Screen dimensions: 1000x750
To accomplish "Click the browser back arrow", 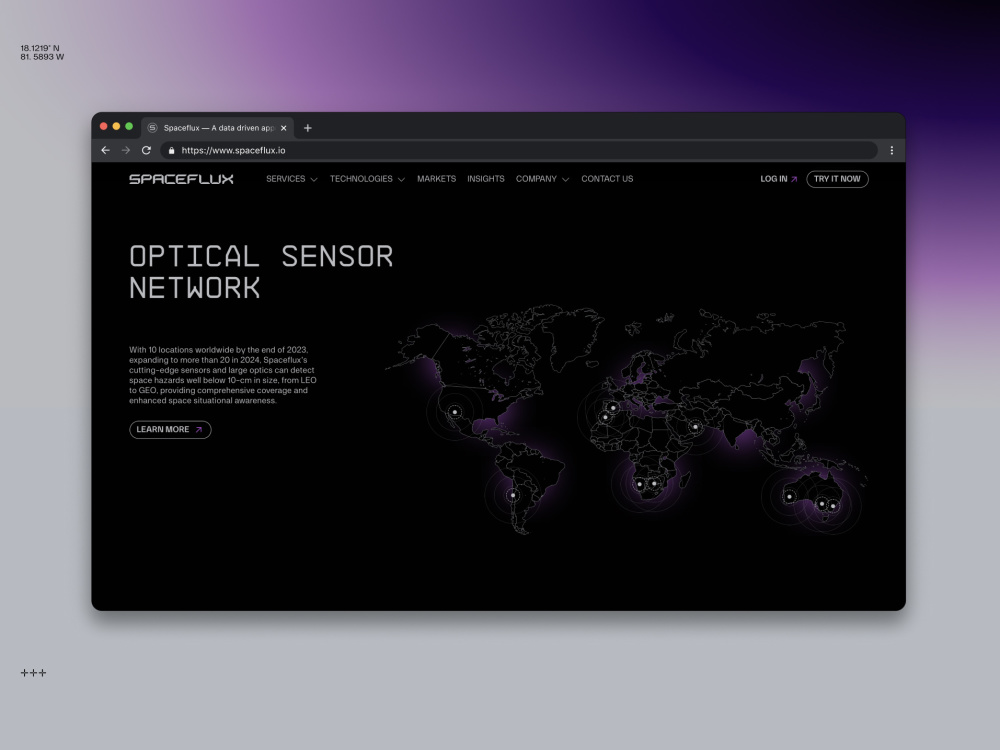I will point(105,151).
